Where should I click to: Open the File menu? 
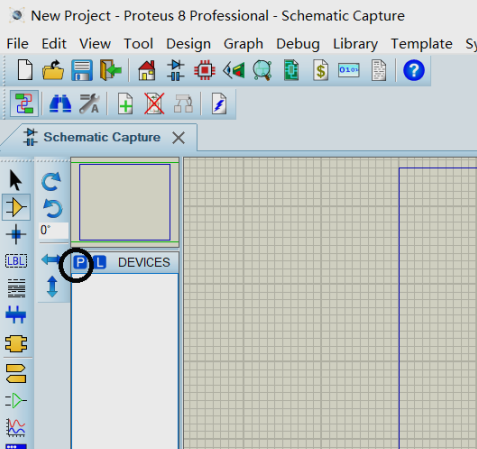coord(17,44)
